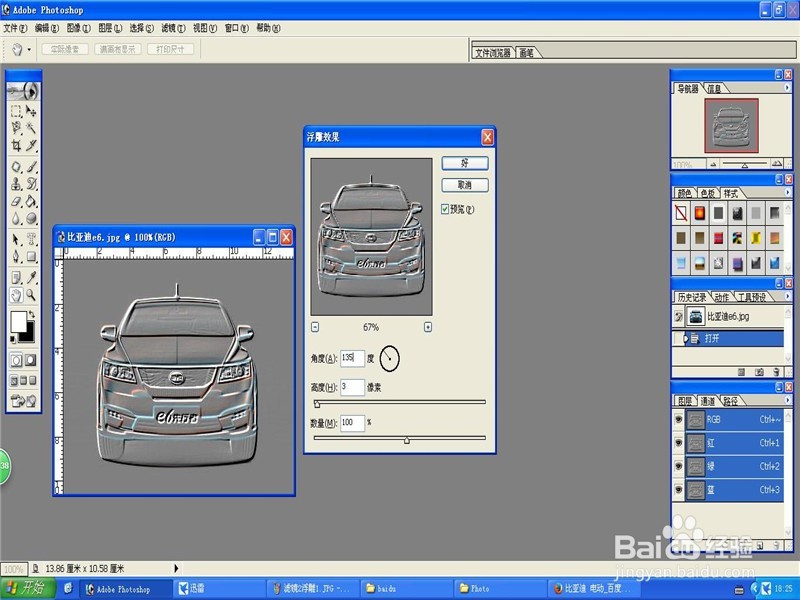Image resolution: width=800 pixels, height=600 pixels.
Task: Select the Pen tool
Action: (x=16, y=256)
